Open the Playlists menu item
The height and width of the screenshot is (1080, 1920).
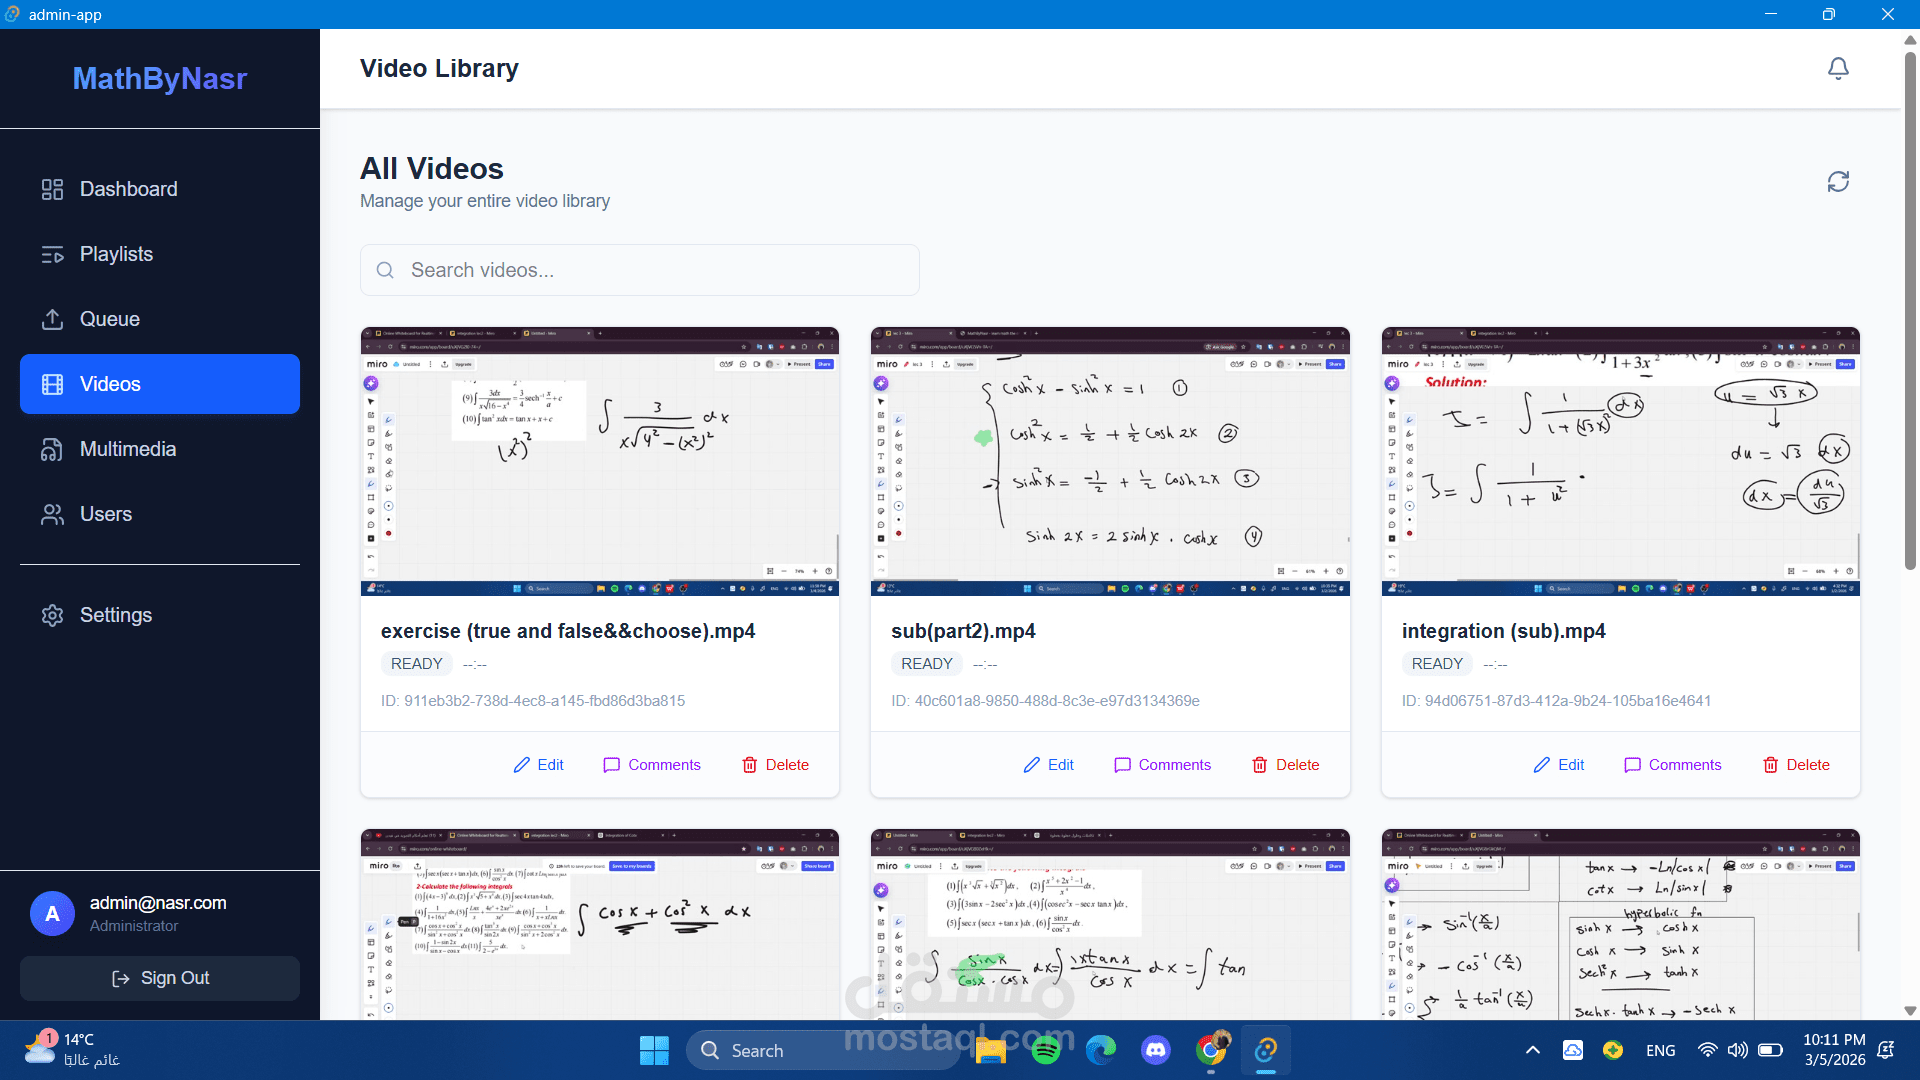coord(116,254)
